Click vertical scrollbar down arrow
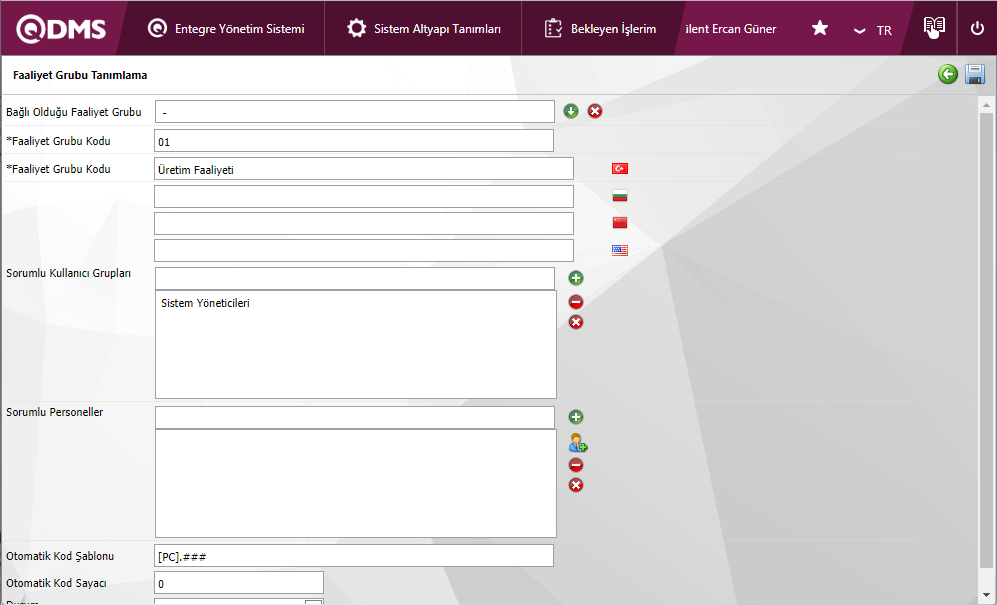 pyautogui.click(x=986, y=595)
